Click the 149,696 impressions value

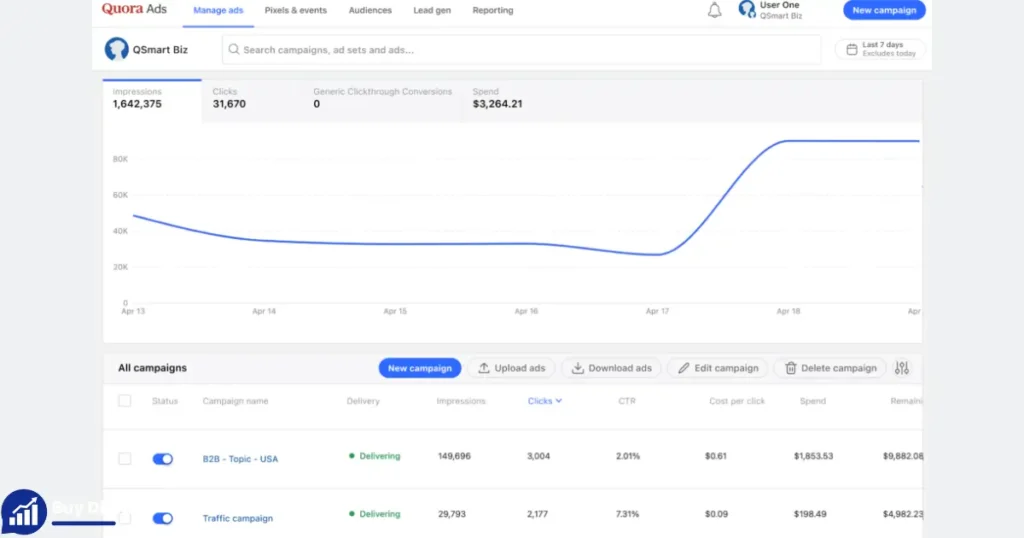tap(455, 456)
